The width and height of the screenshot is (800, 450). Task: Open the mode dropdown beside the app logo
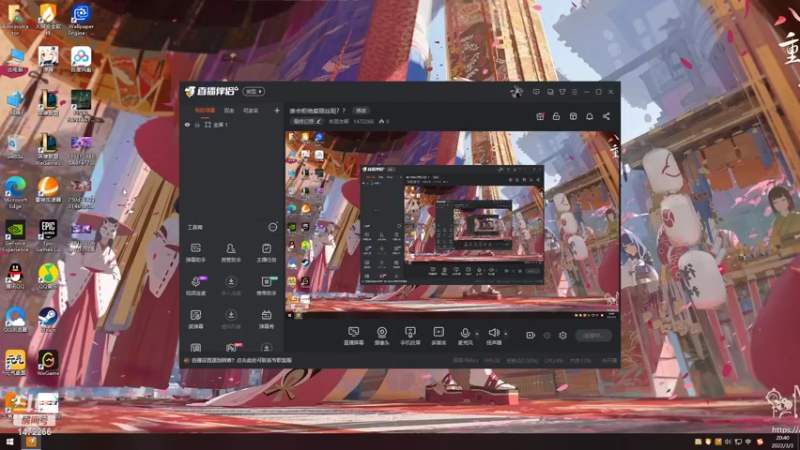pyautogui.click(x=254, y=91)
